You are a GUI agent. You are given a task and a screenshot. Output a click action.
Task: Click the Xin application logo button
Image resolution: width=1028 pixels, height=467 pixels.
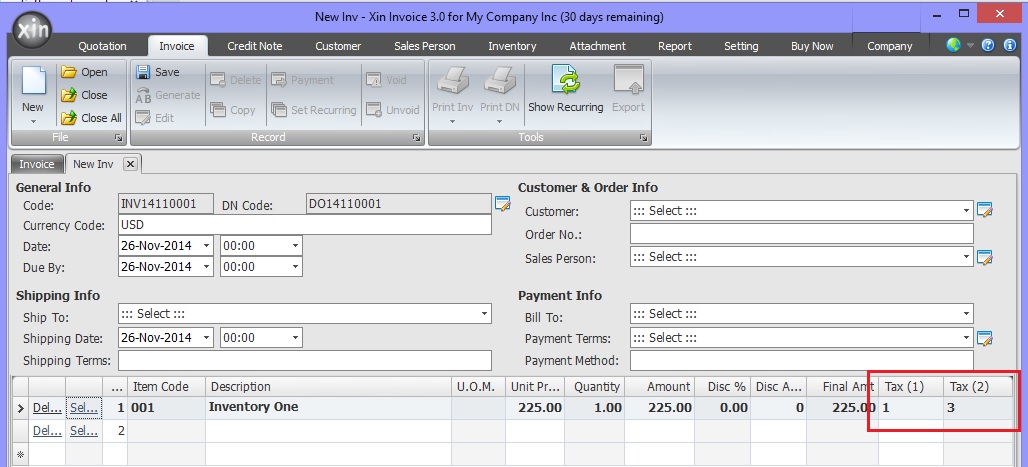31,31
